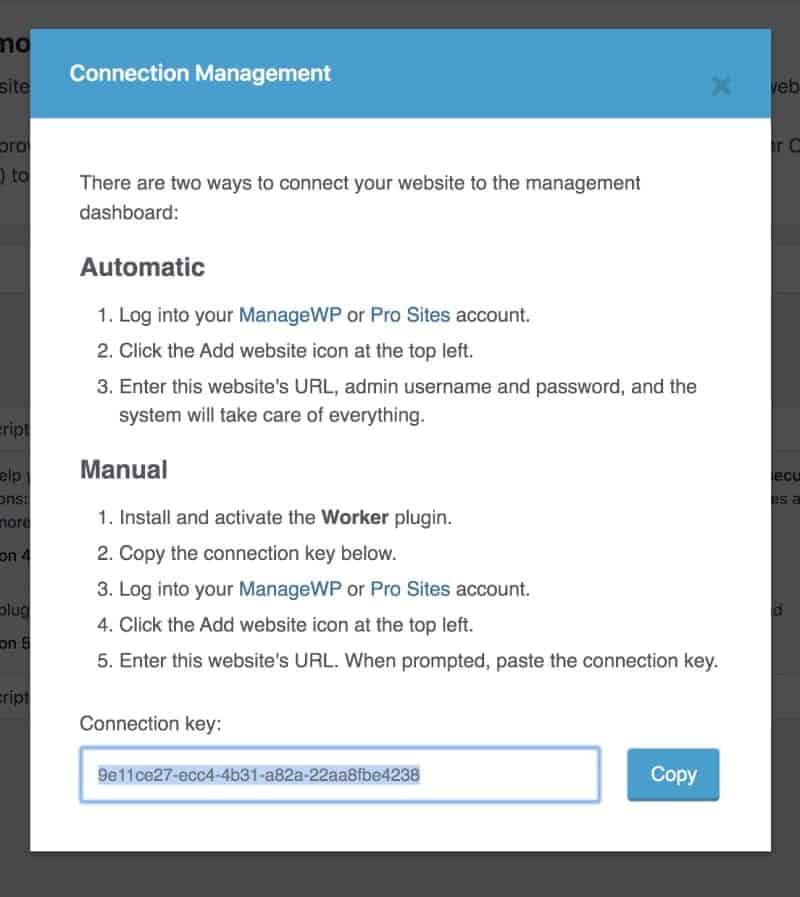Open ManageWP link in Manual section
Screen dimensions: 800x897
pos(290,589)
